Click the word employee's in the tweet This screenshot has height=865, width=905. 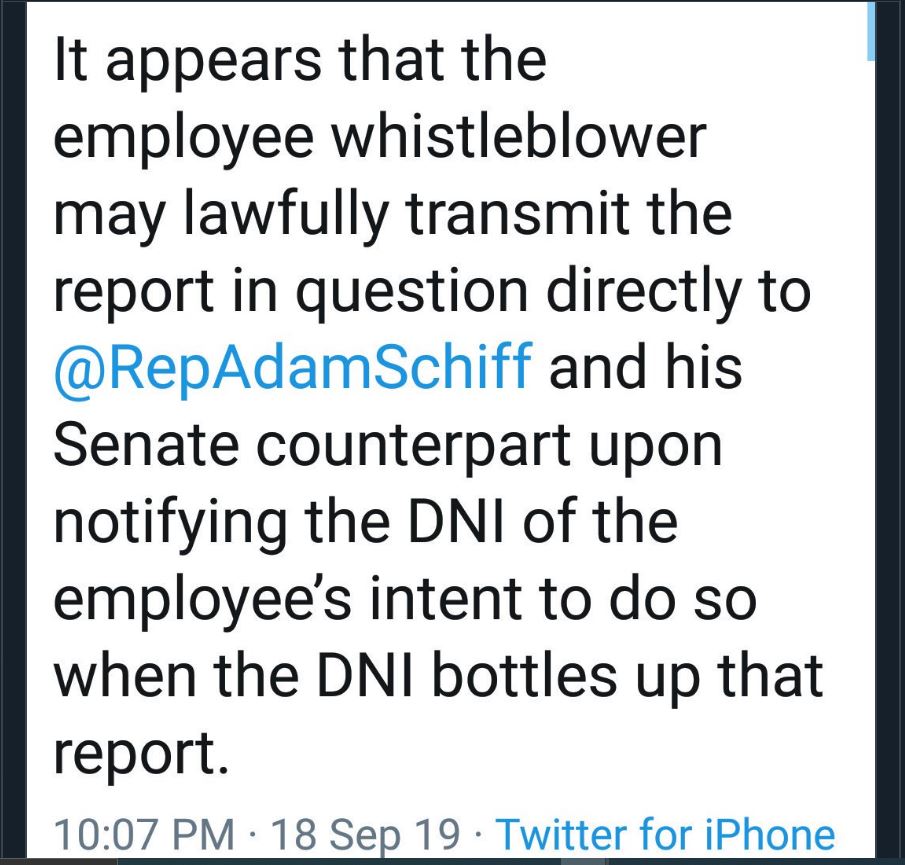(x=202, y=601)
